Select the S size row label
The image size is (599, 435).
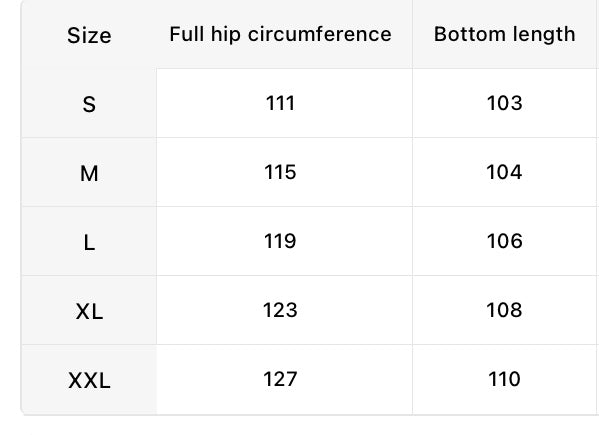click(x=89, y=104)
